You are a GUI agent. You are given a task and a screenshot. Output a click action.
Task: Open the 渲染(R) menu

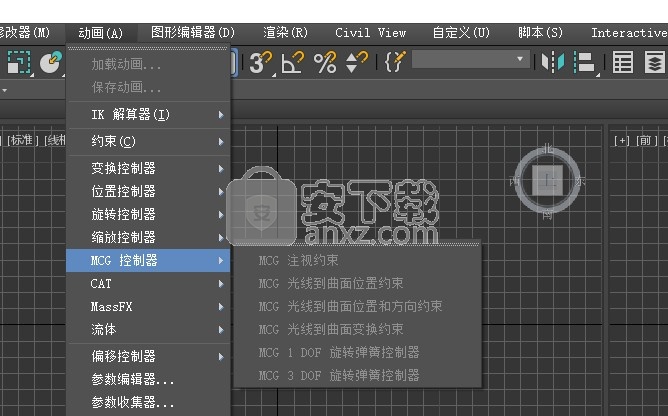point(285,33)
